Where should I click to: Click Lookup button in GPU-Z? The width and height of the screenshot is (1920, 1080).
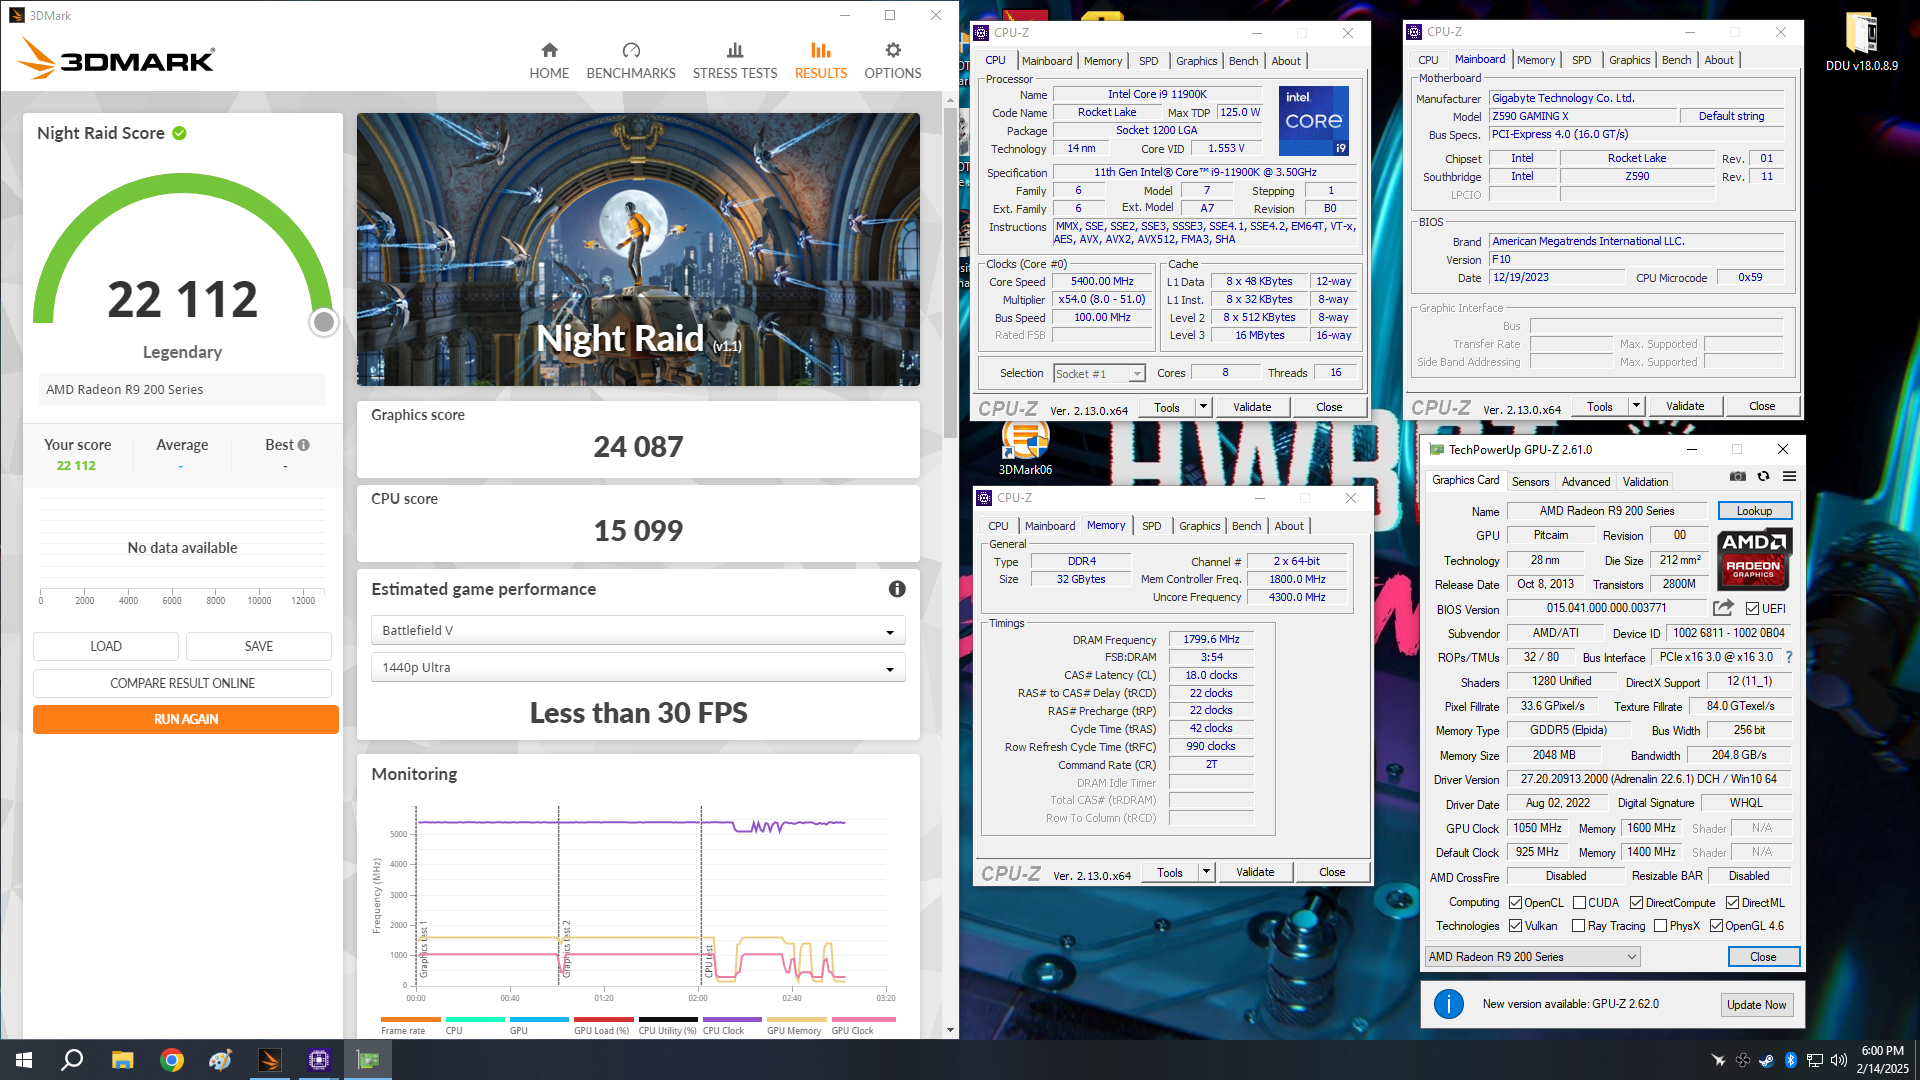(x=1754, y=510)
